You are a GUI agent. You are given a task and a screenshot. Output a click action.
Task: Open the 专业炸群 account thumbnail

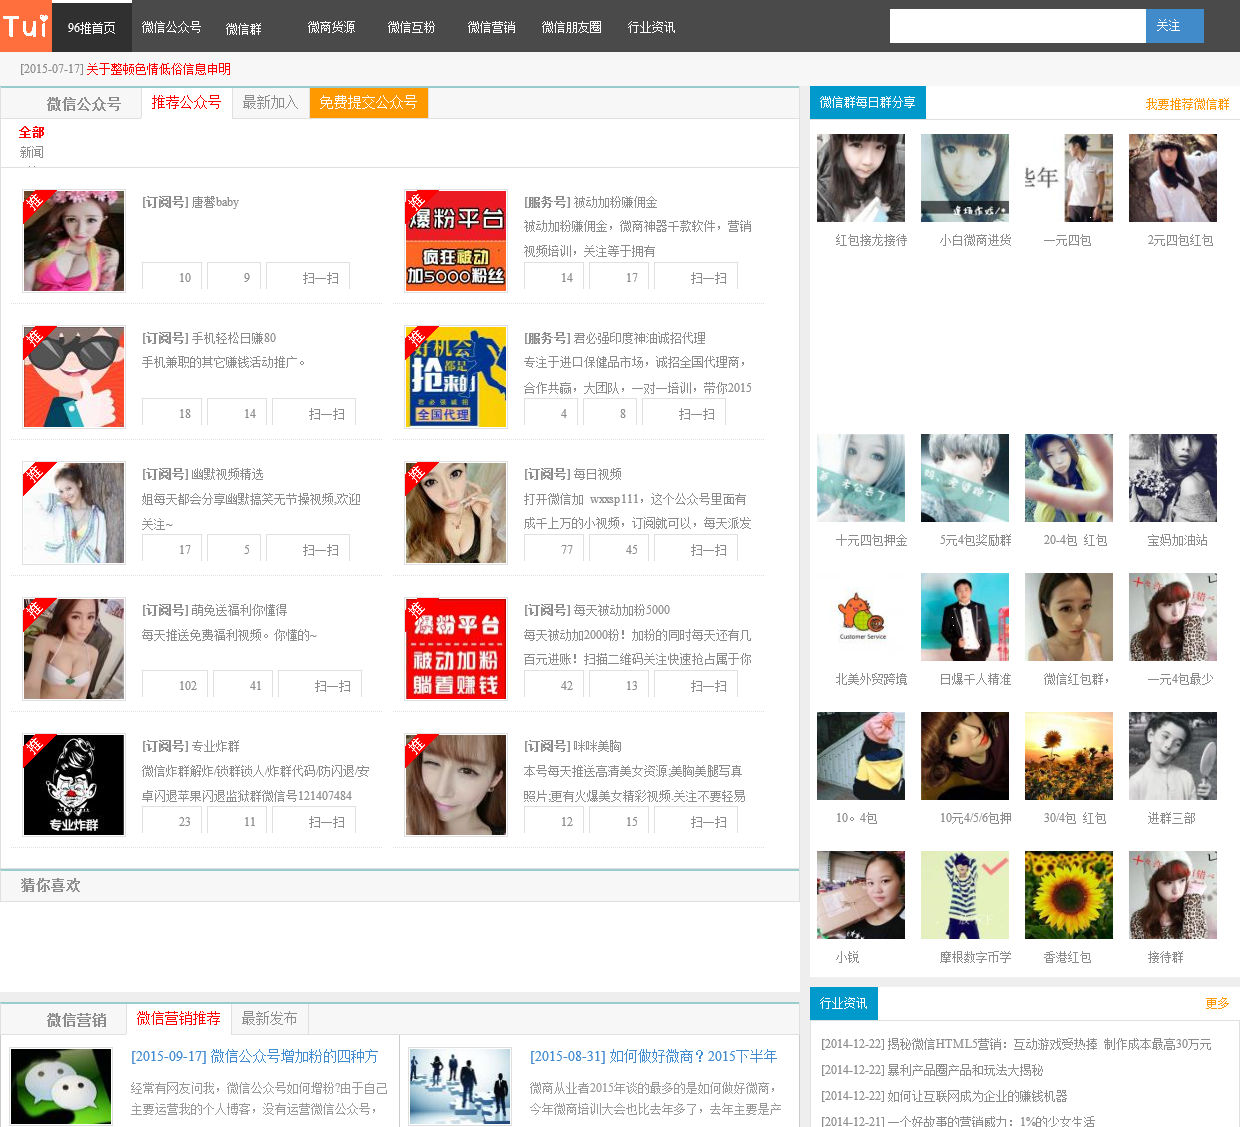point(74,785)
